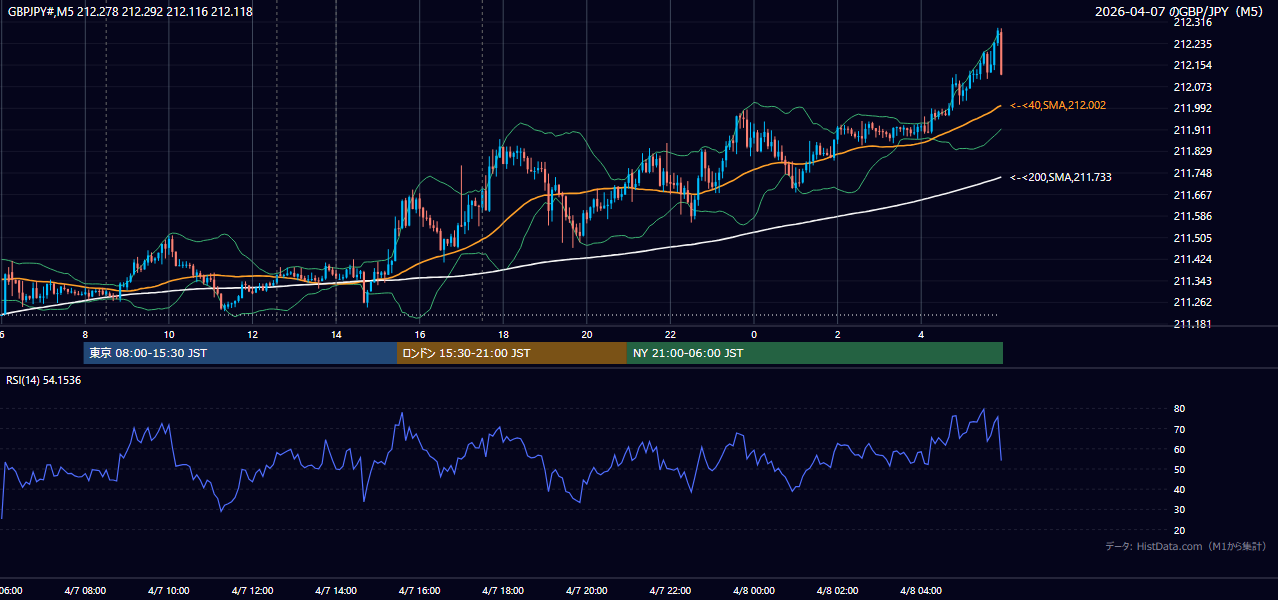1278x600 pixels.
Task: Click the 4/7 14:00 time label
Action: tap(335, 591)
